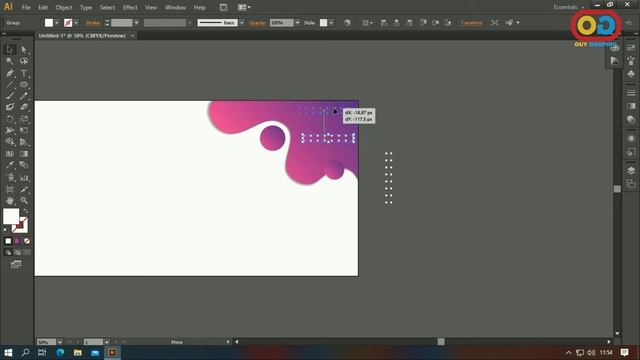Open the stroke weight dropdown
The width and height of the screenshot is (640, 360).
pos(136,23)
